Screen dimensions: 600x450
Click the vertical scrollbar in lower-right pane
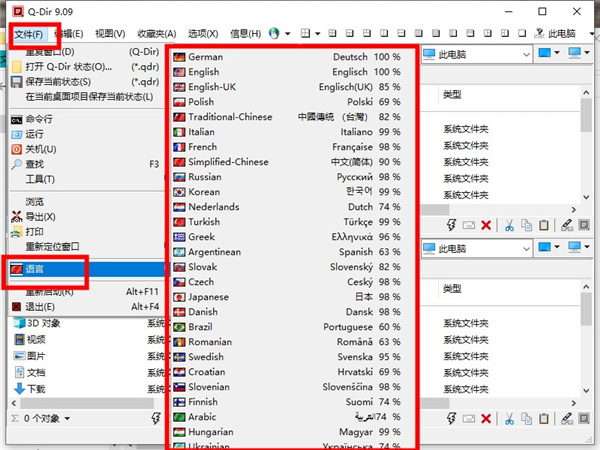pos(591,330)
